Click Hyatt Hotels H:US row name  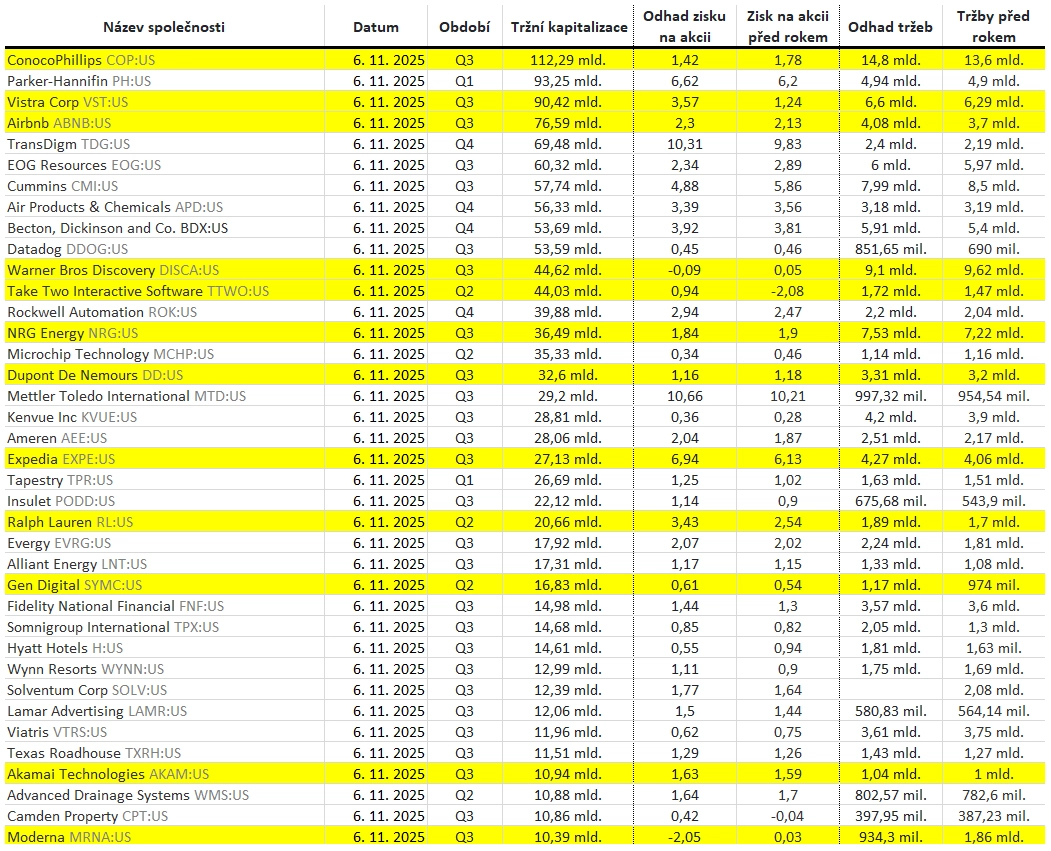[65, 649]
